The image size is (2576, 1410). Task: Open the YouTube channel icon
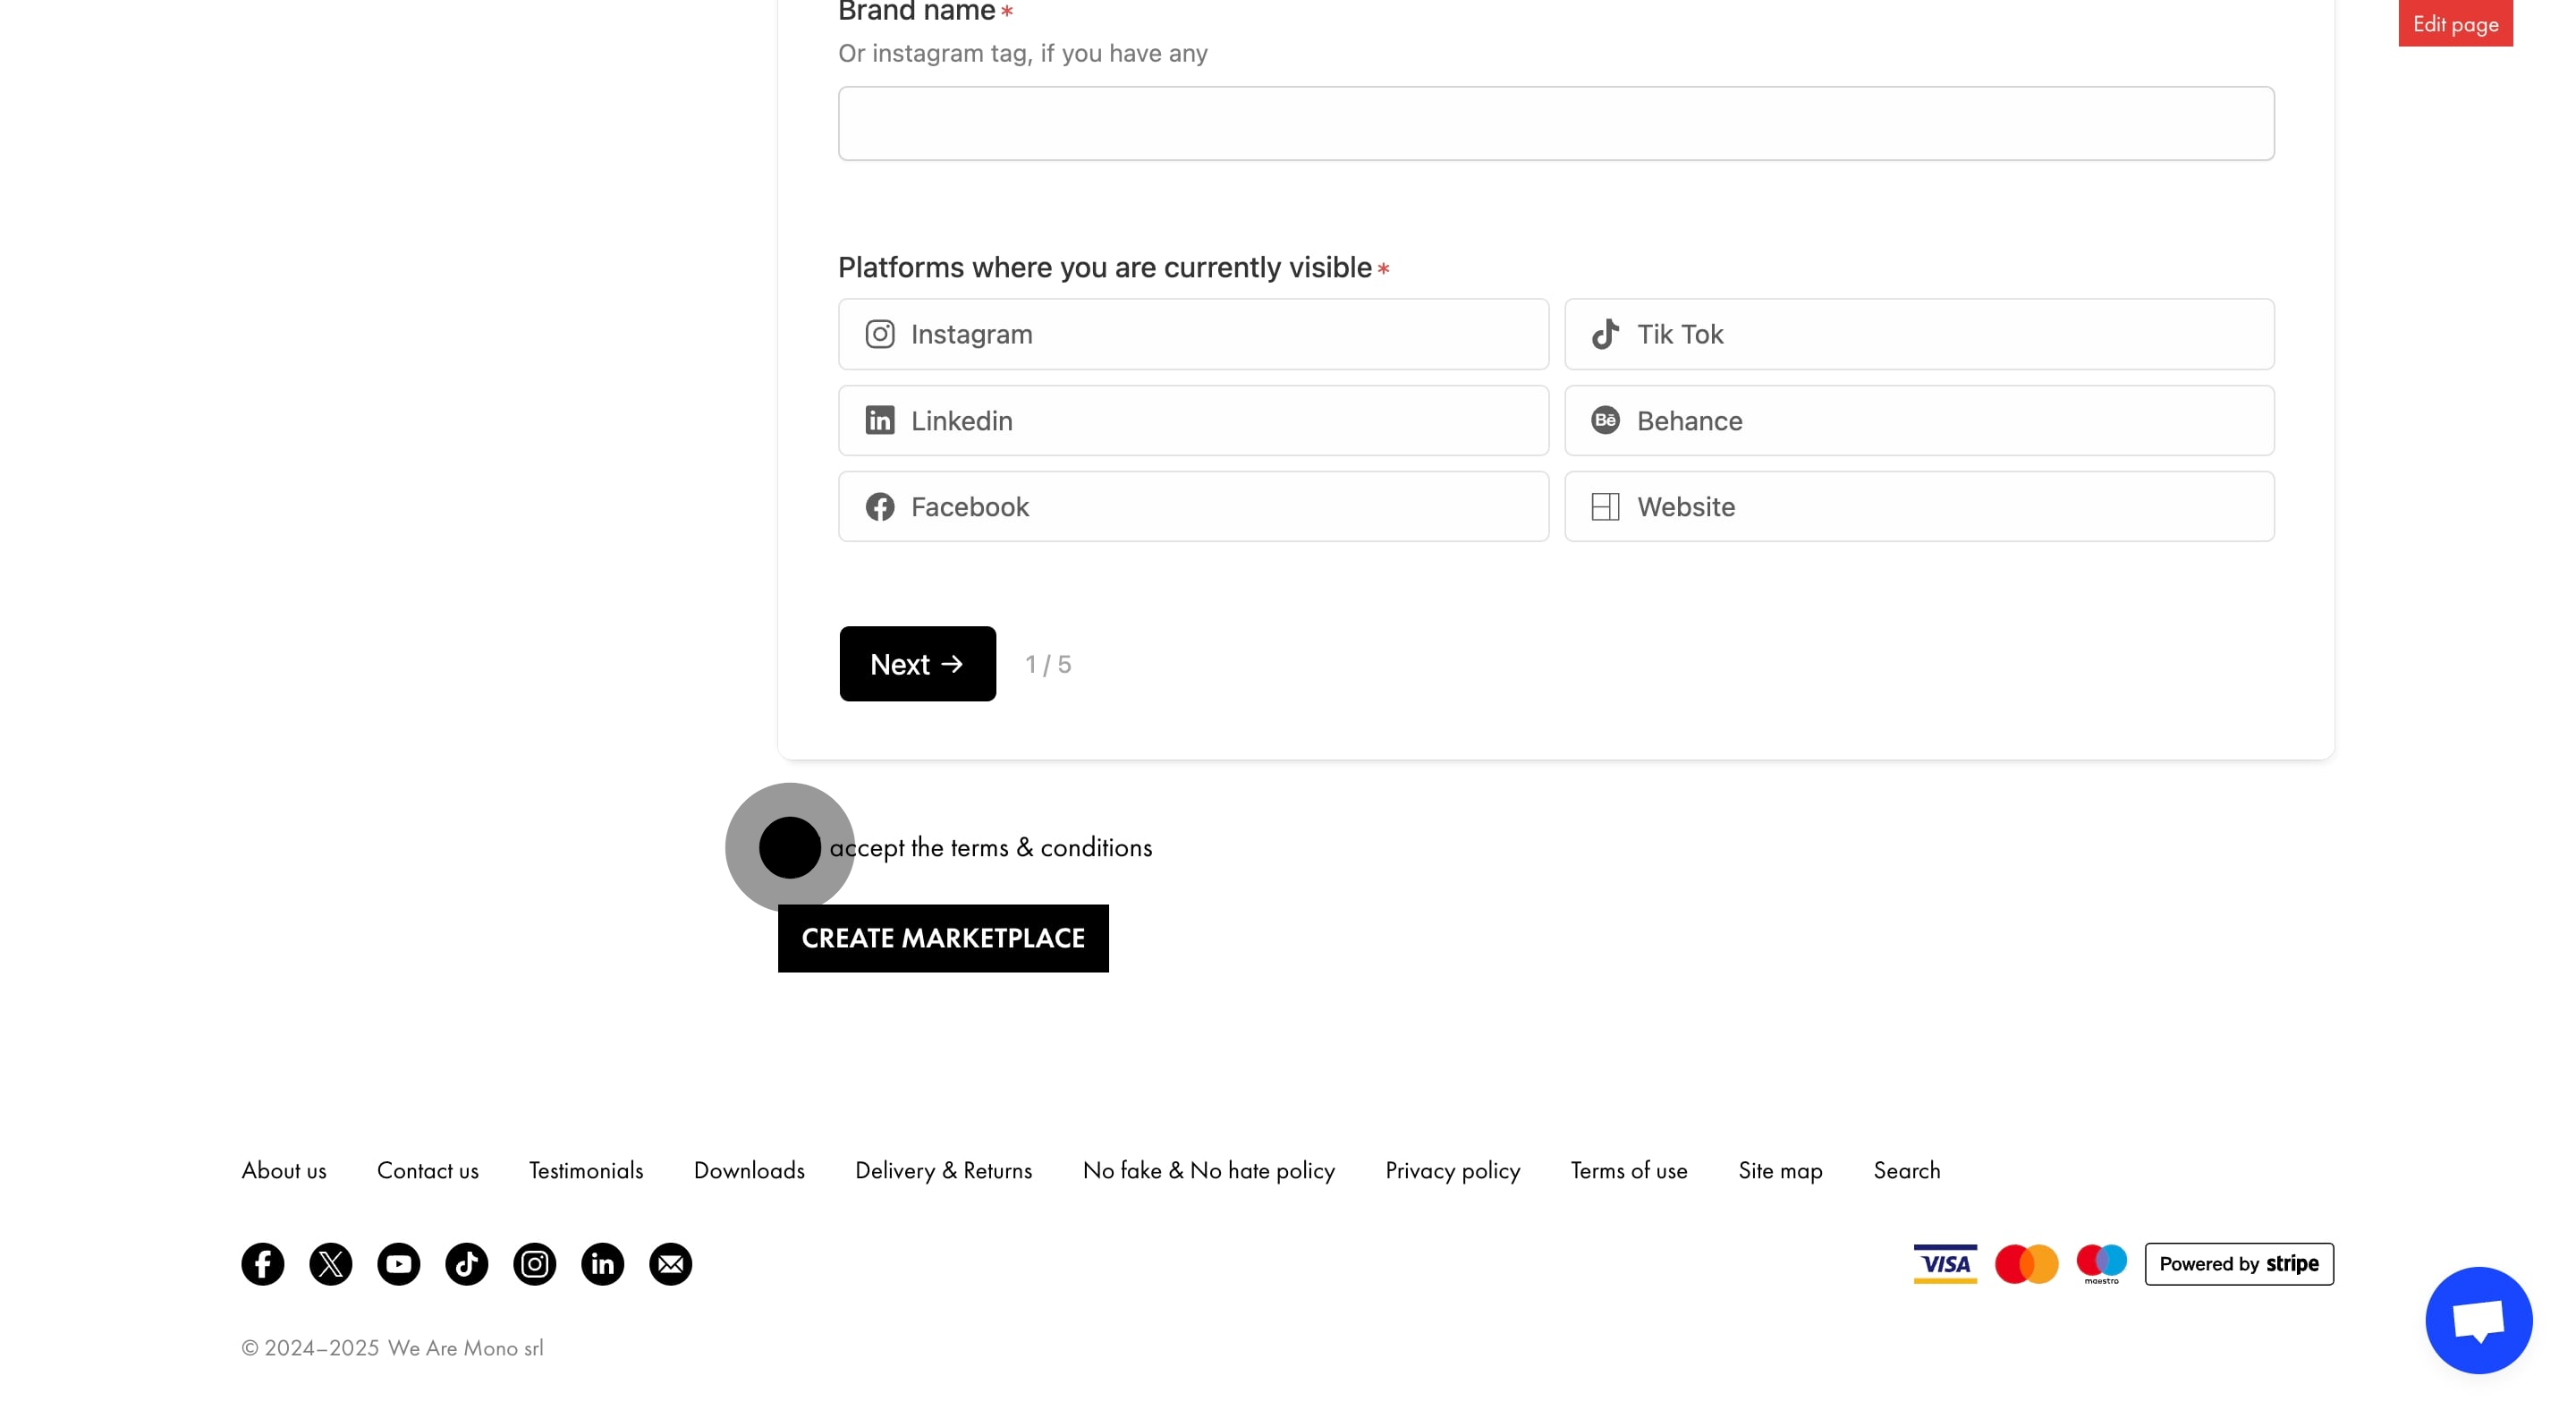tap(398, 1264)
